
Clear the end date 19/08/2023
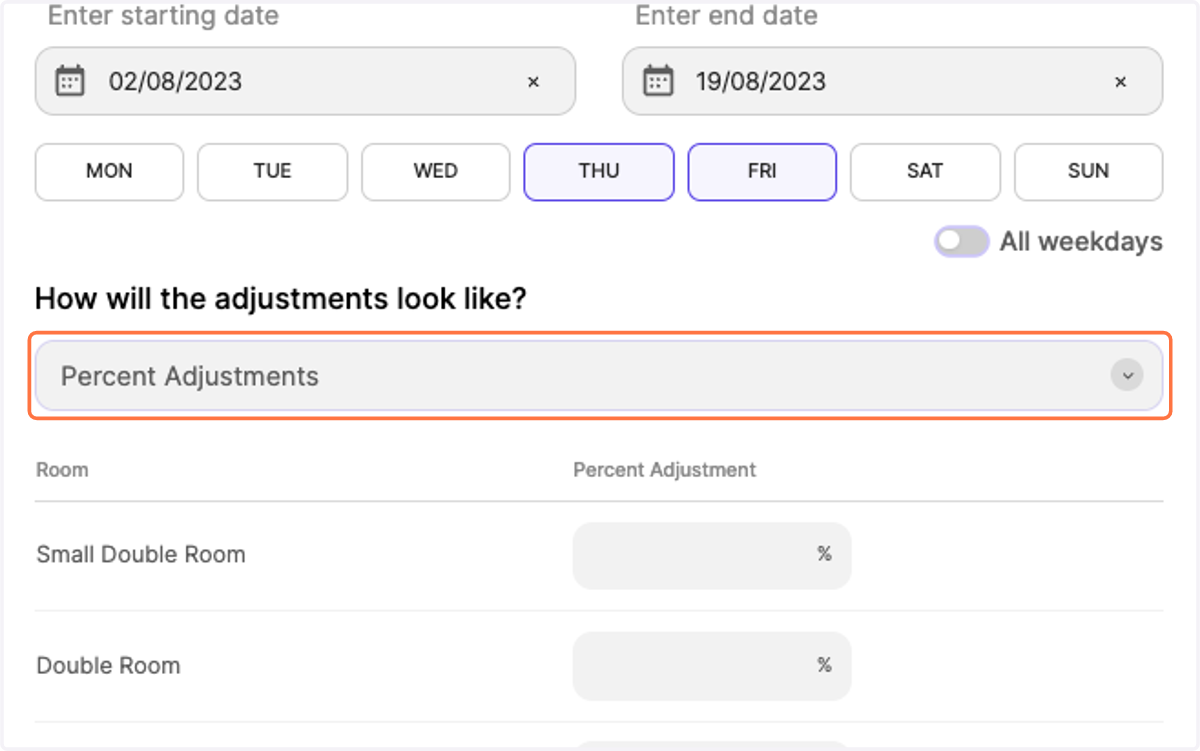1120,82
